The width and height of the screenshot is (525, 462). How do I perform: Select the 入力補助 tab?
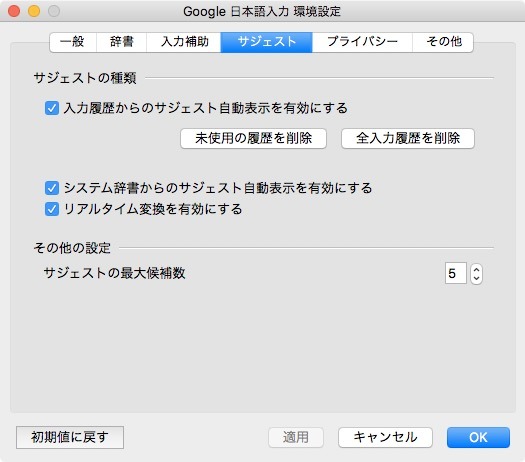point(184,42)
